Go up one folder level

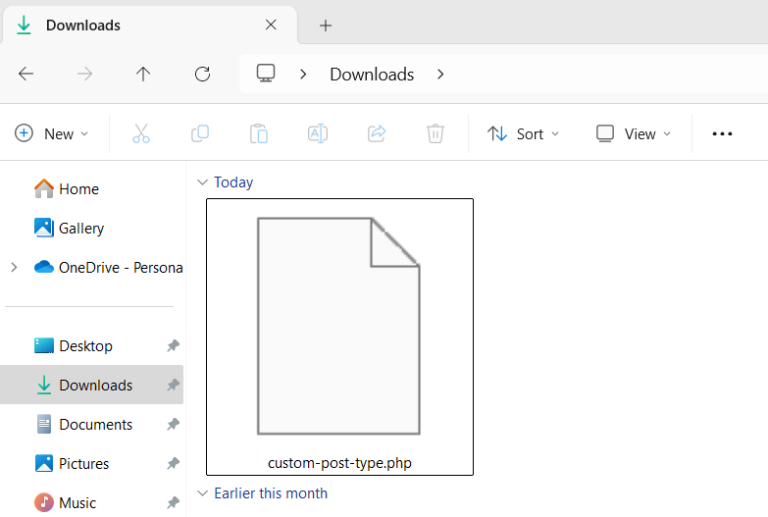(143, 74)
